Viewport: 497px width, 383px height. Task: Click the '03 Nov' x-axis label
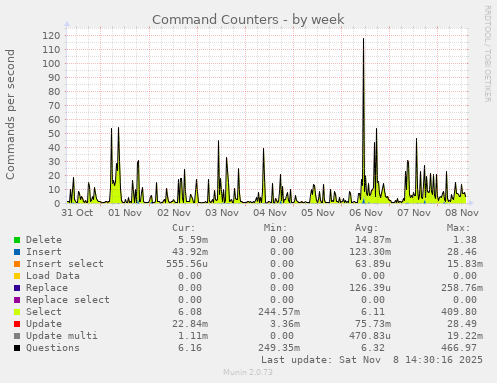222,213
